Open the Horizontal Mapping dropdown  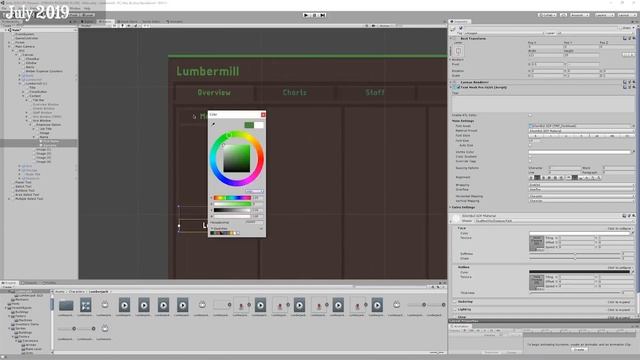click(x=582, y=196)
